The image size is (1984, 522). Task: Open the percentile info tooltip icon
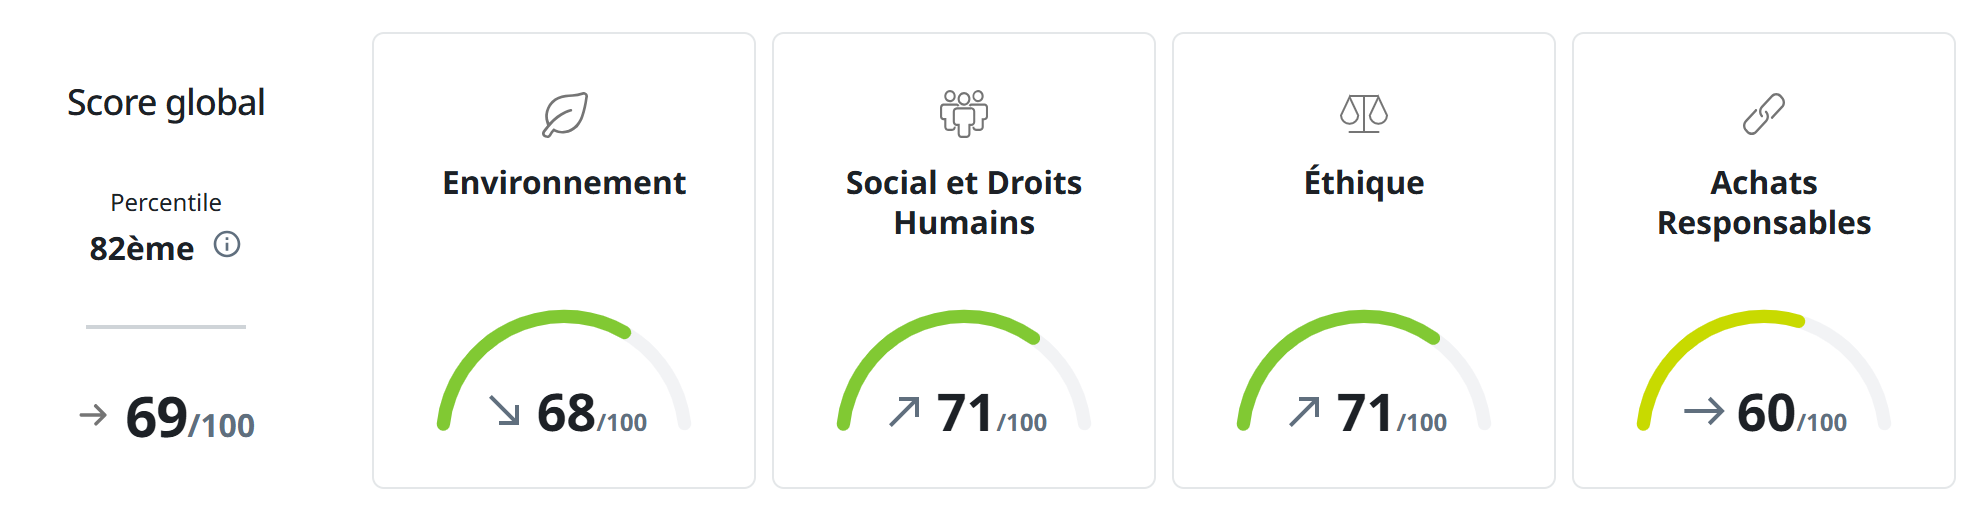pos(227,245)
